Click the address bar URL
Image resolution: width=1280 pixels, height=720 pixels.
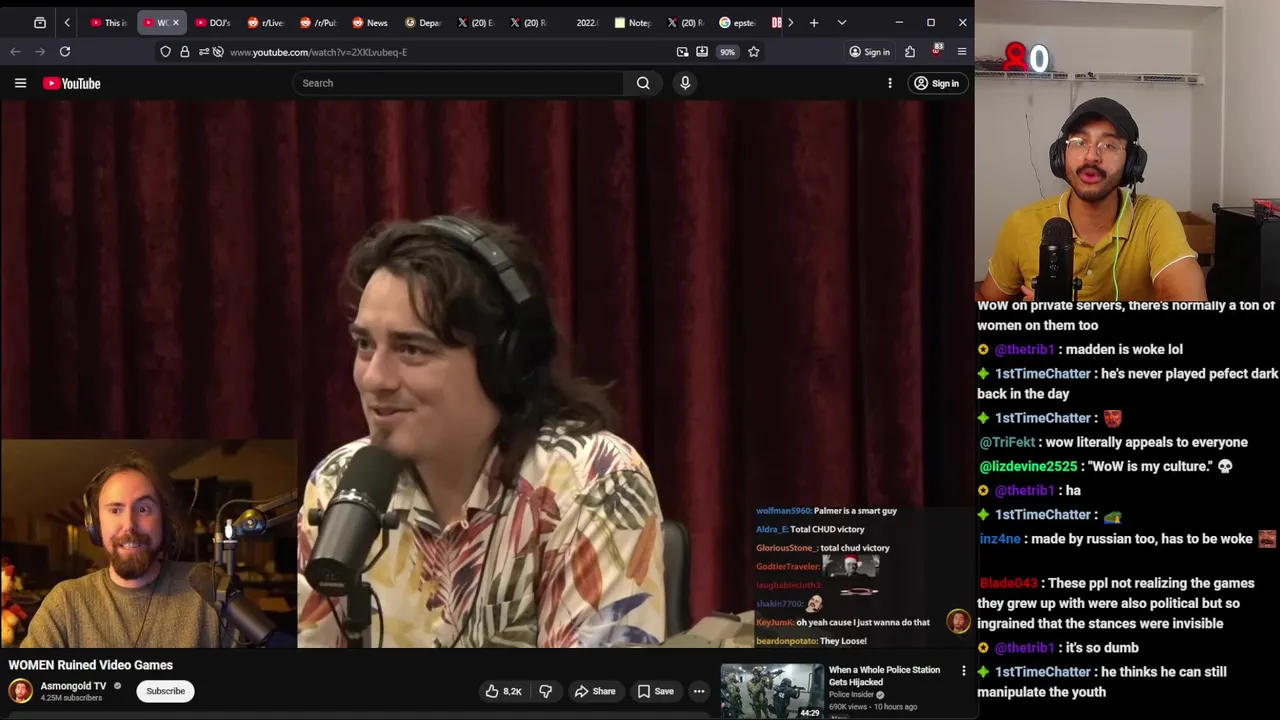[x=318, y=52]
